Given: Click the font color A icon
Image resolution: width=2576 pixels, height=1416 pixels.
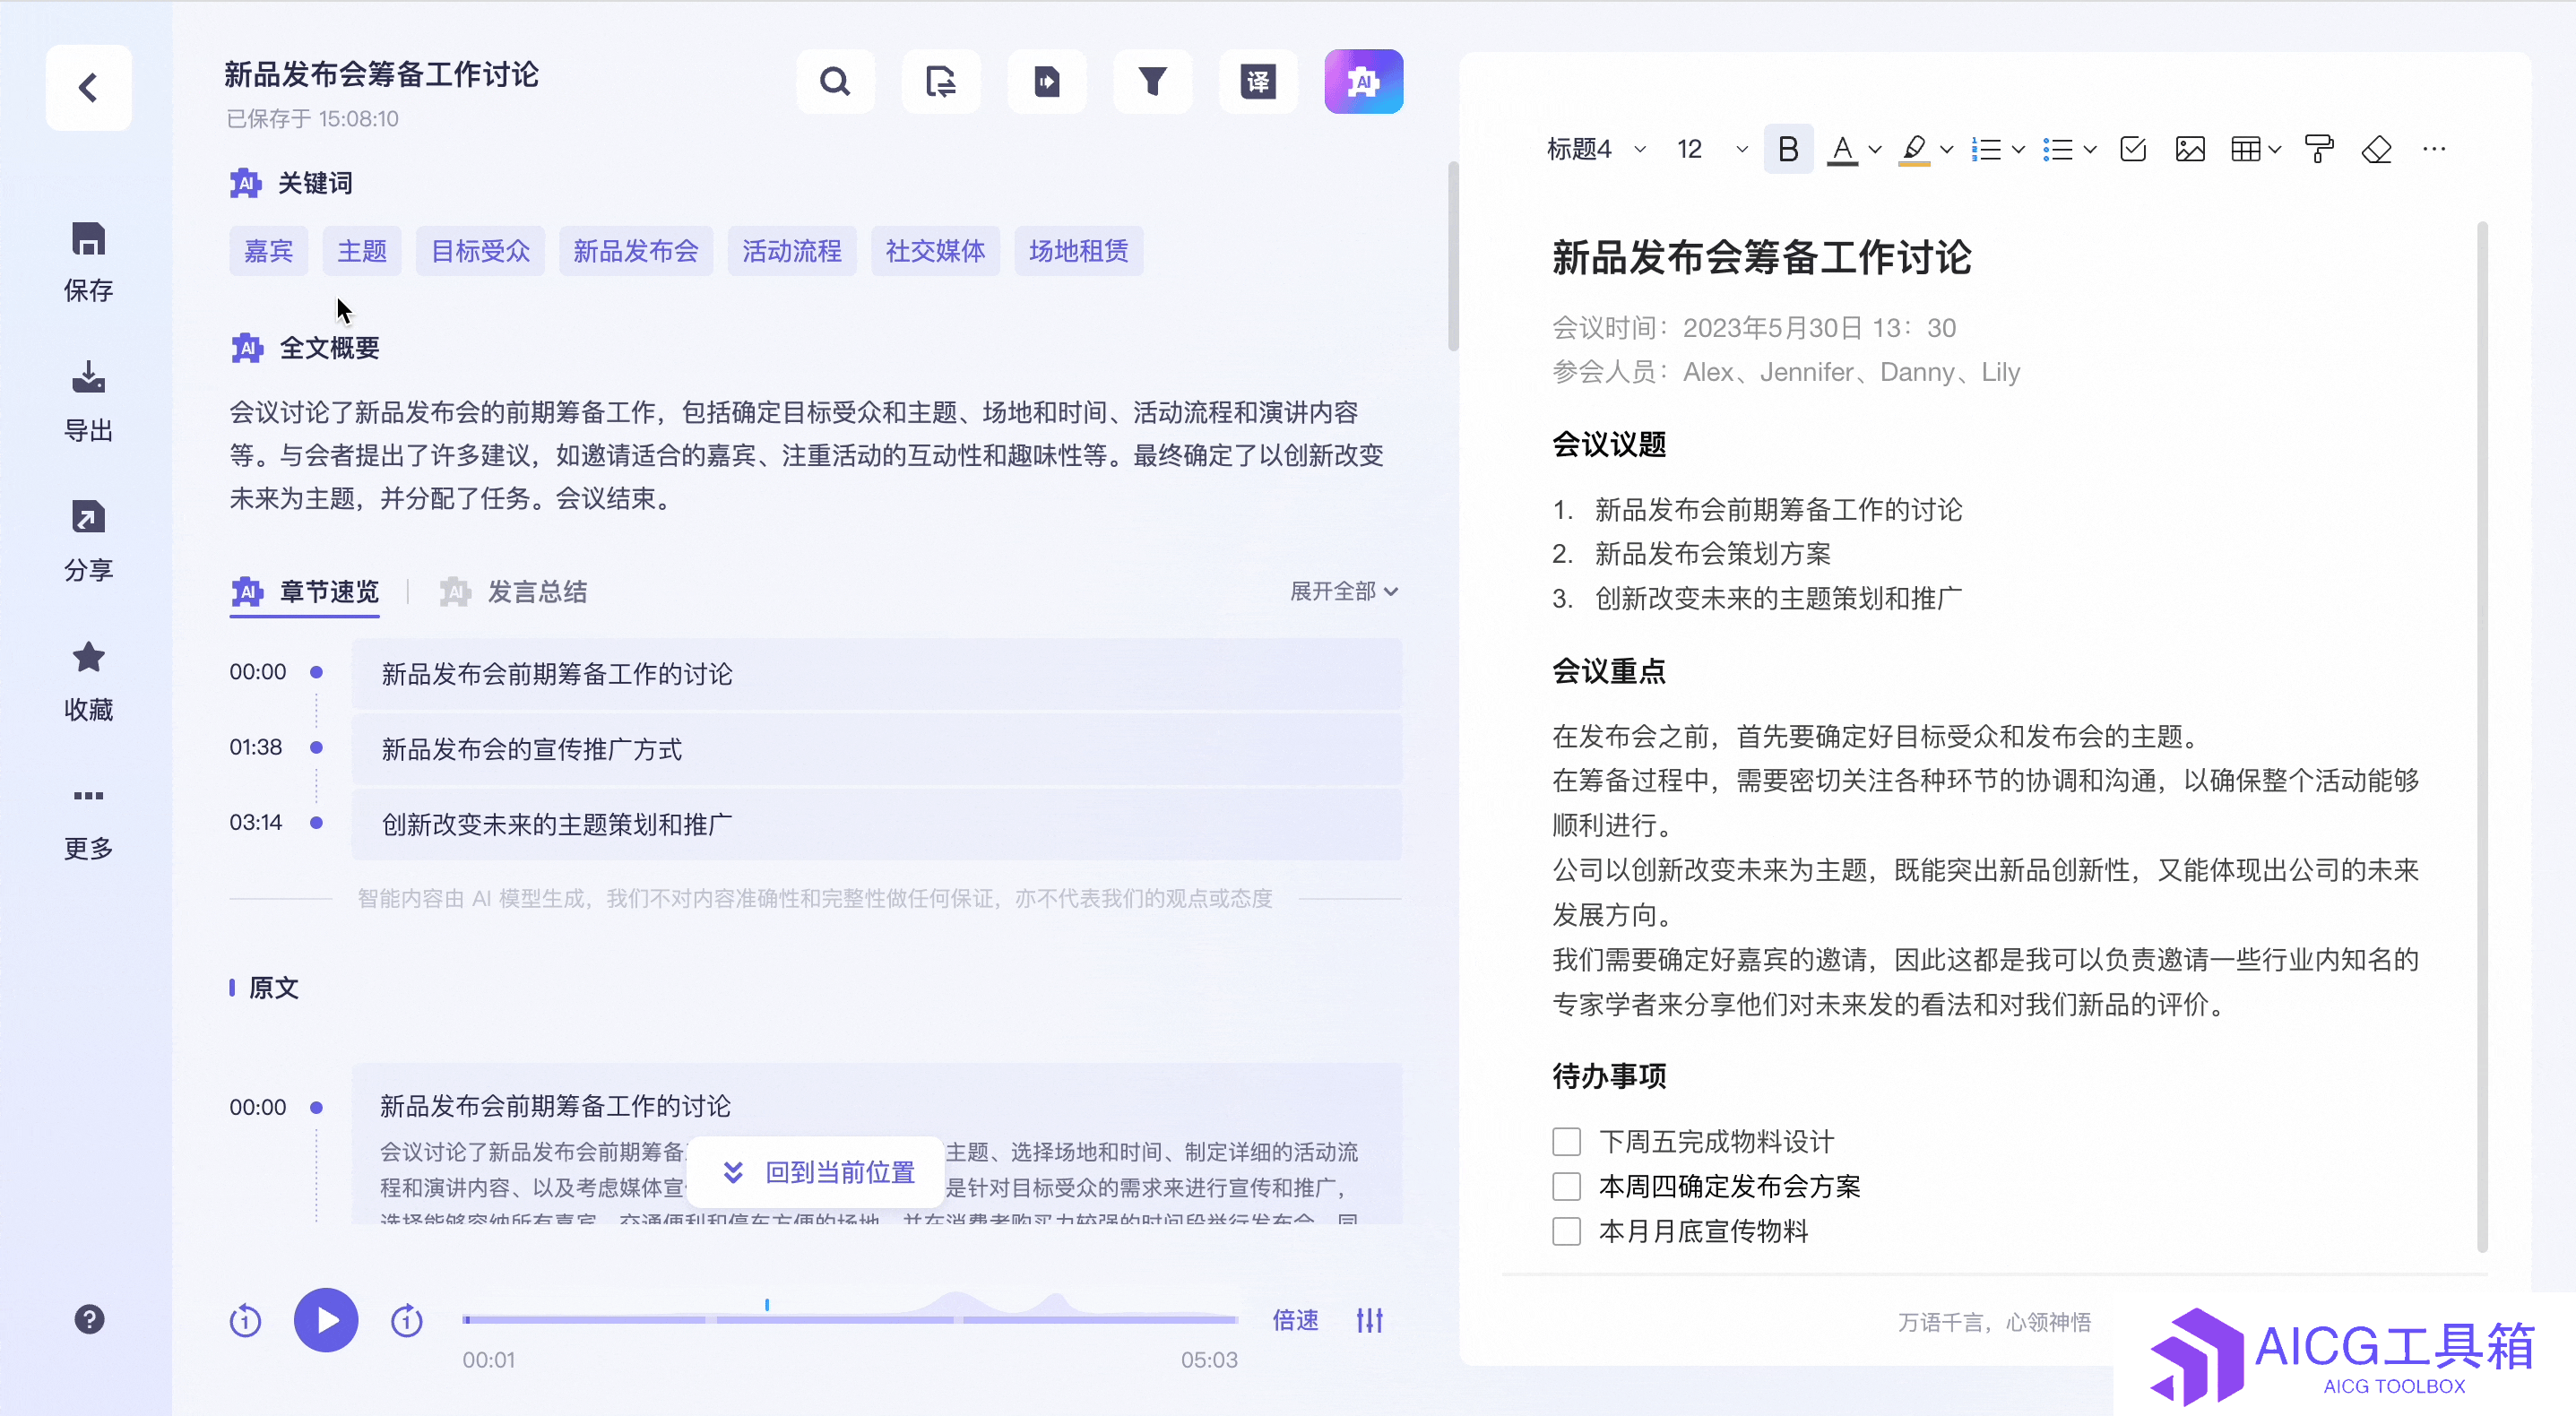Looking at the screenshot, I should tap(1842, 150).
